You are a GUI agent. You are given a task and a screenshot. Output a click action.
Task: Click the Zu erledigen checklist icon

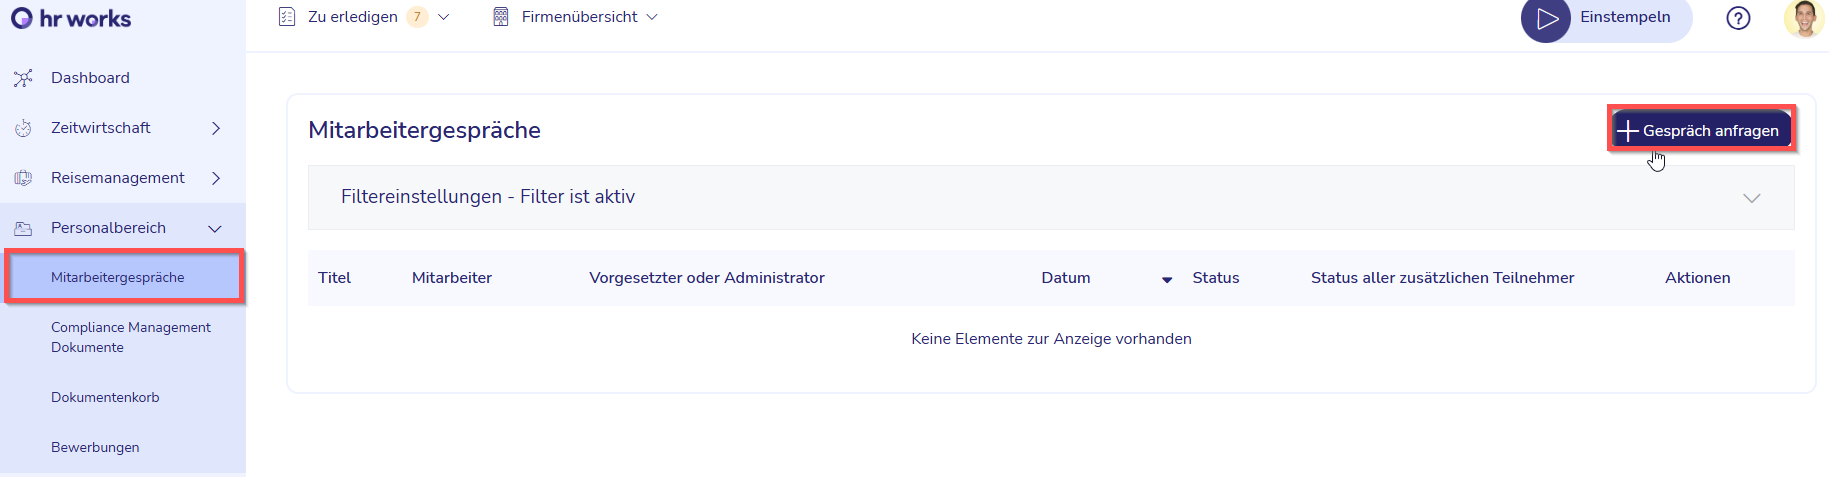tap(287, 17)
